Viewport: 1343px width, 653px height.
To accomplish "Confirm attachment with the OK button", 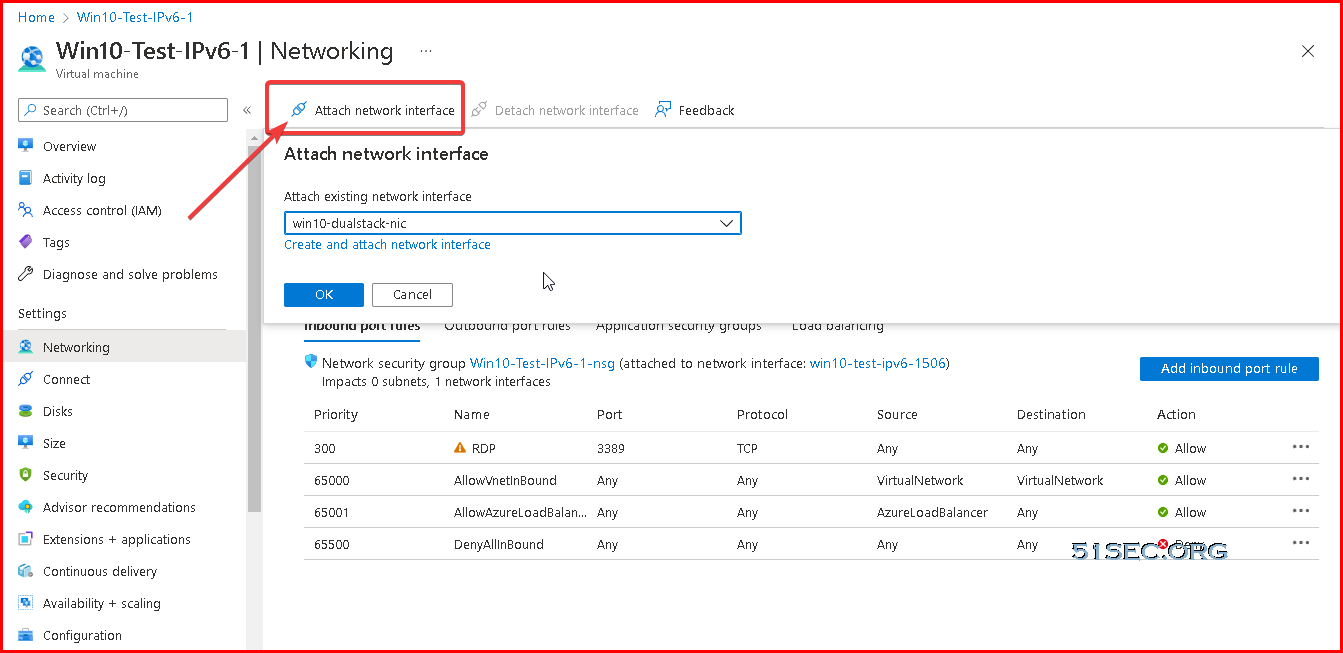I will (324, 295).
